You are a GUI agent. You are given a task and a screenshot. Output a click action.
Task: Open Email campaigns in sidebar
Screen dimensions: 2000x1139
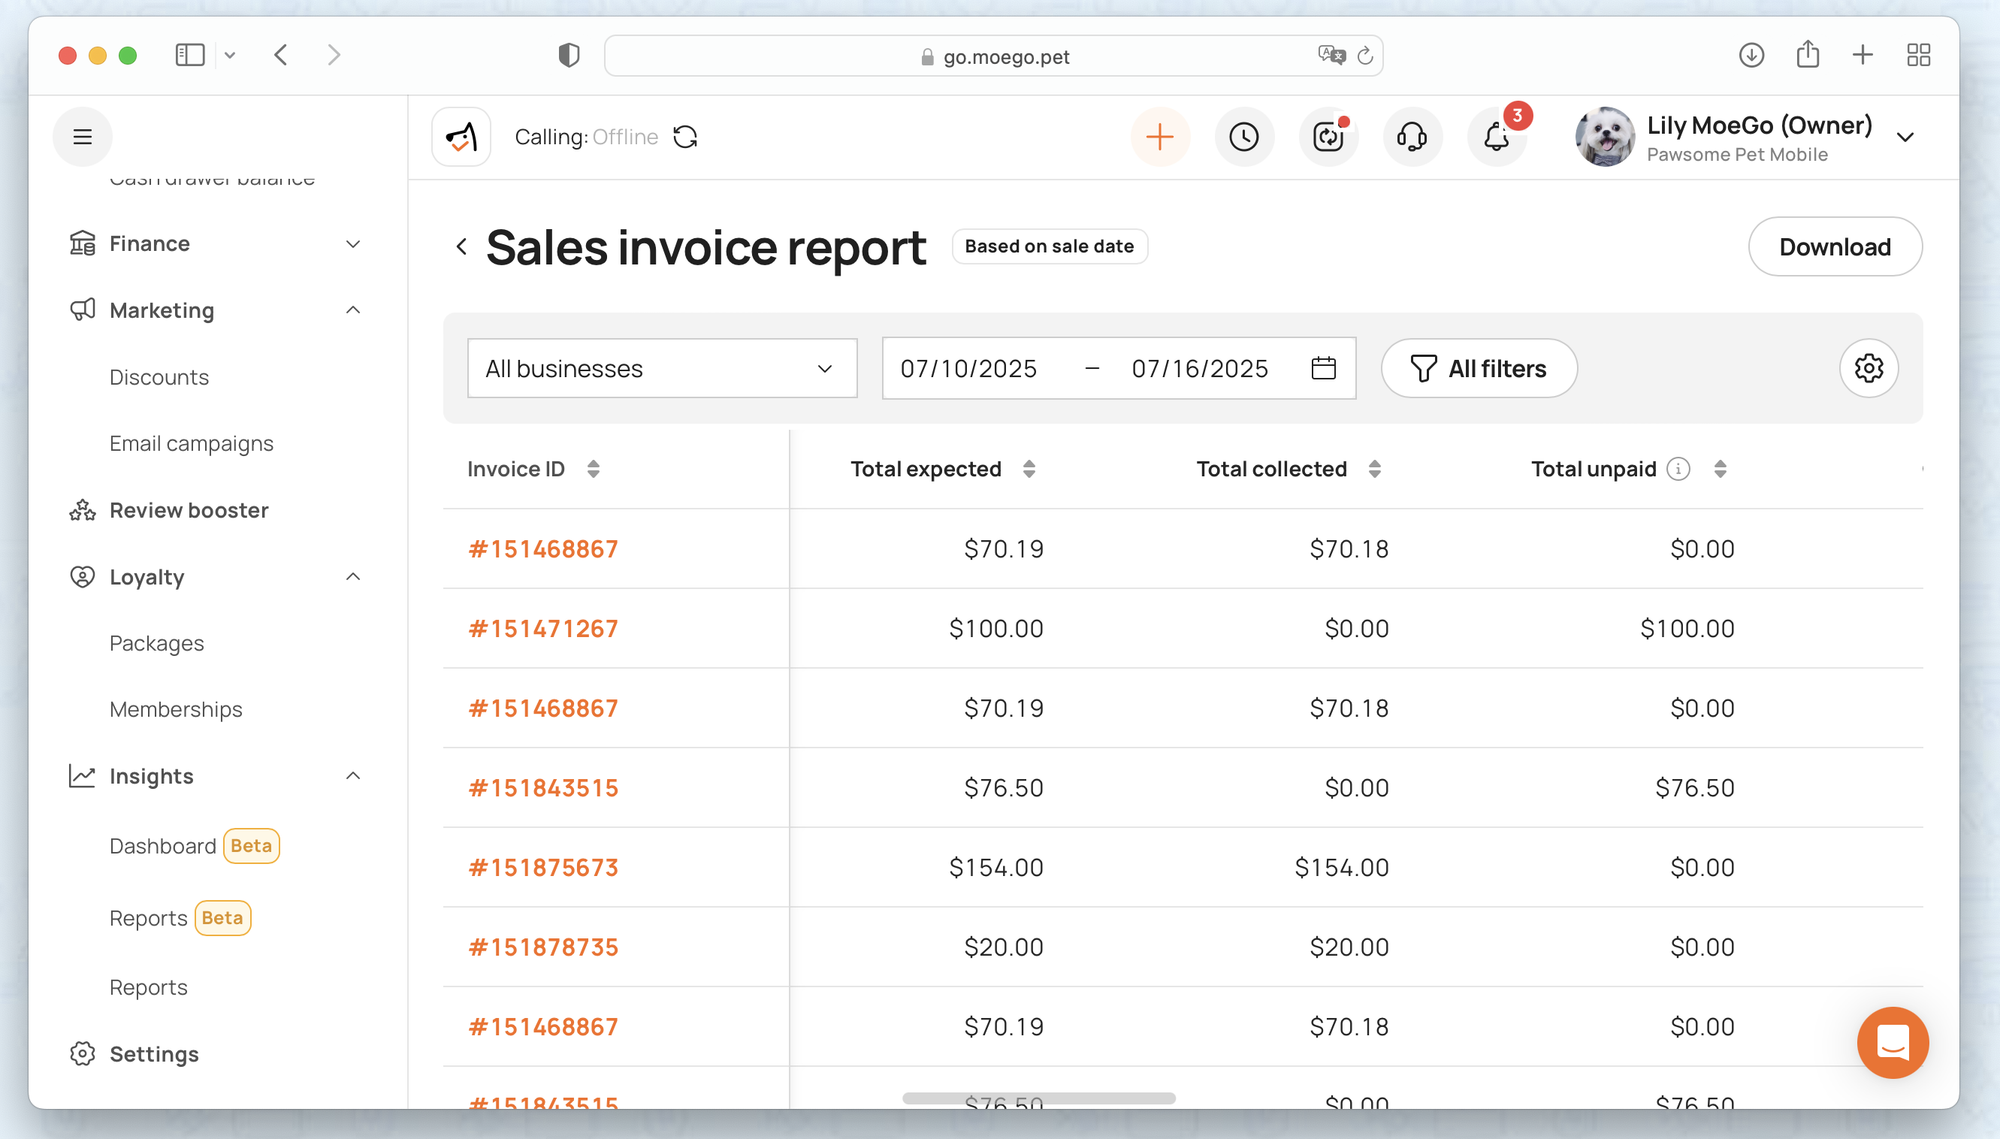(191, 443)
